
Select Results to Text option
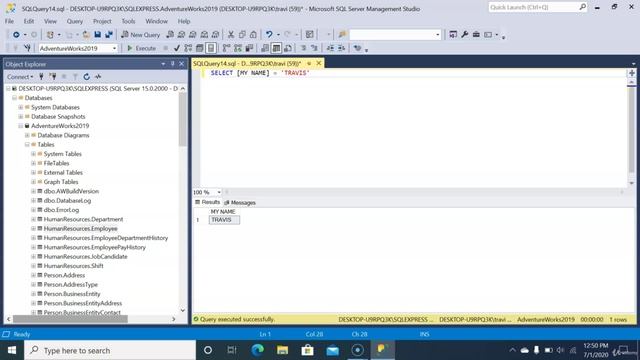[x=265, y=48]
